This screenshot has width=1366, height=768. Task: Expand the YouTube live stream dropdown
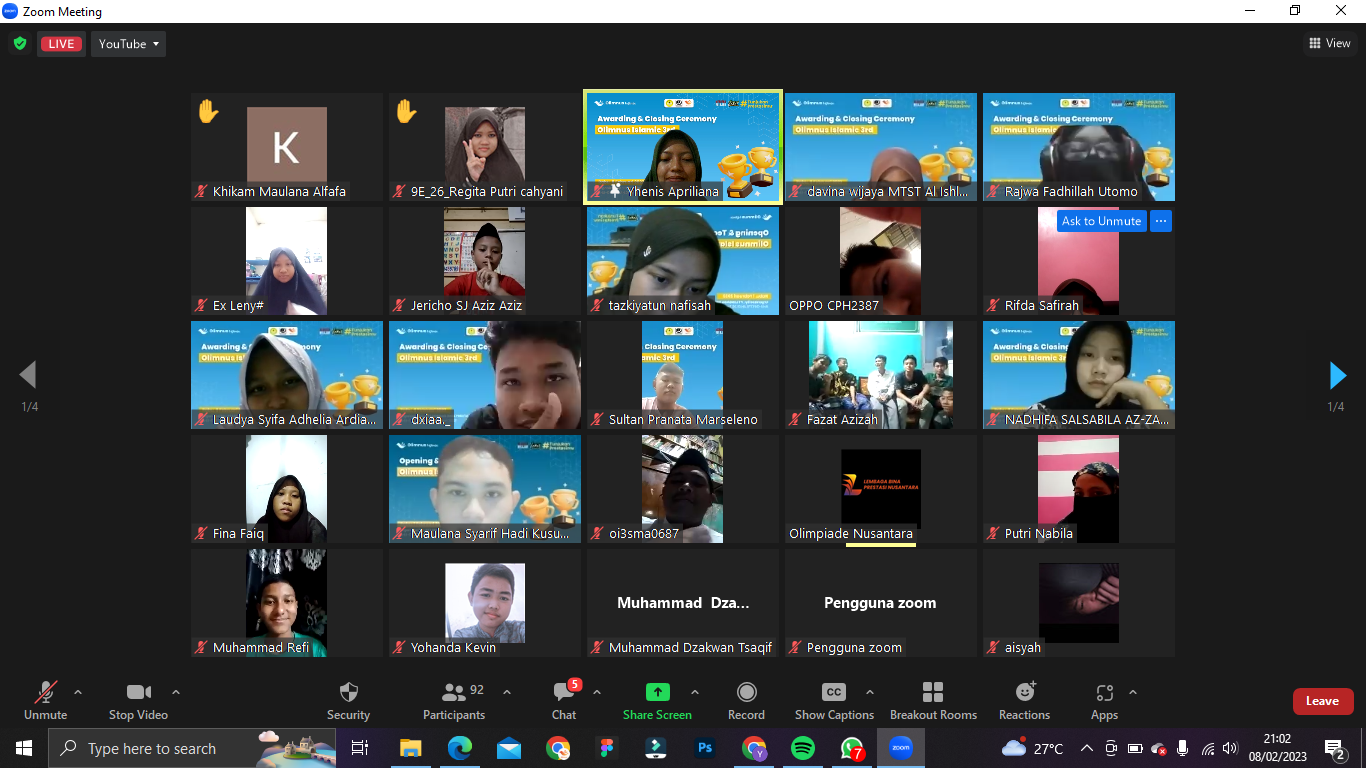(x=129, y=44)
